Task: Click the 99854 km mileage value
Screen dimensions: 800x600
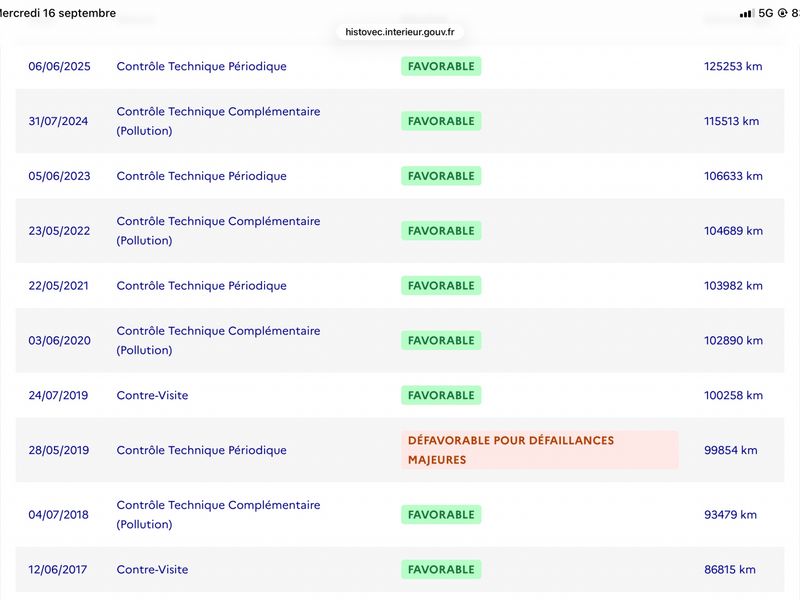Action: point(730,450)
